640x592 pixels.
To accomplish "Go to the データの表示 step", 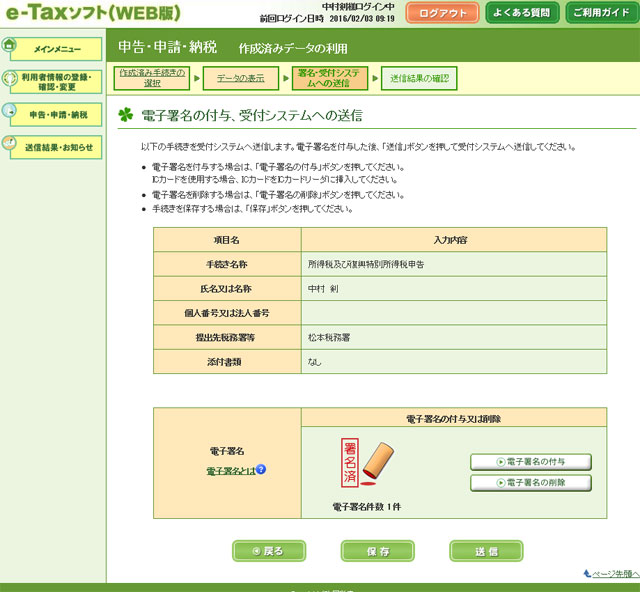I will [x=240, y=77].
